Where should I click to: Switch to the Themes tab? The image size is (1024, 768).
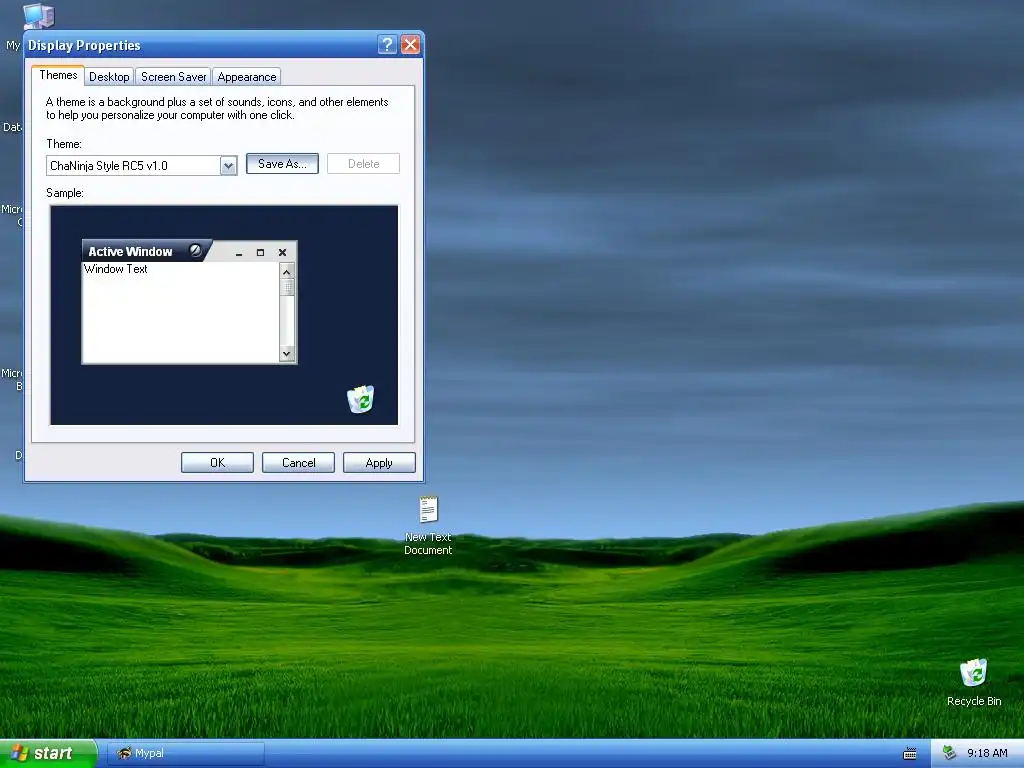[58, 75]
